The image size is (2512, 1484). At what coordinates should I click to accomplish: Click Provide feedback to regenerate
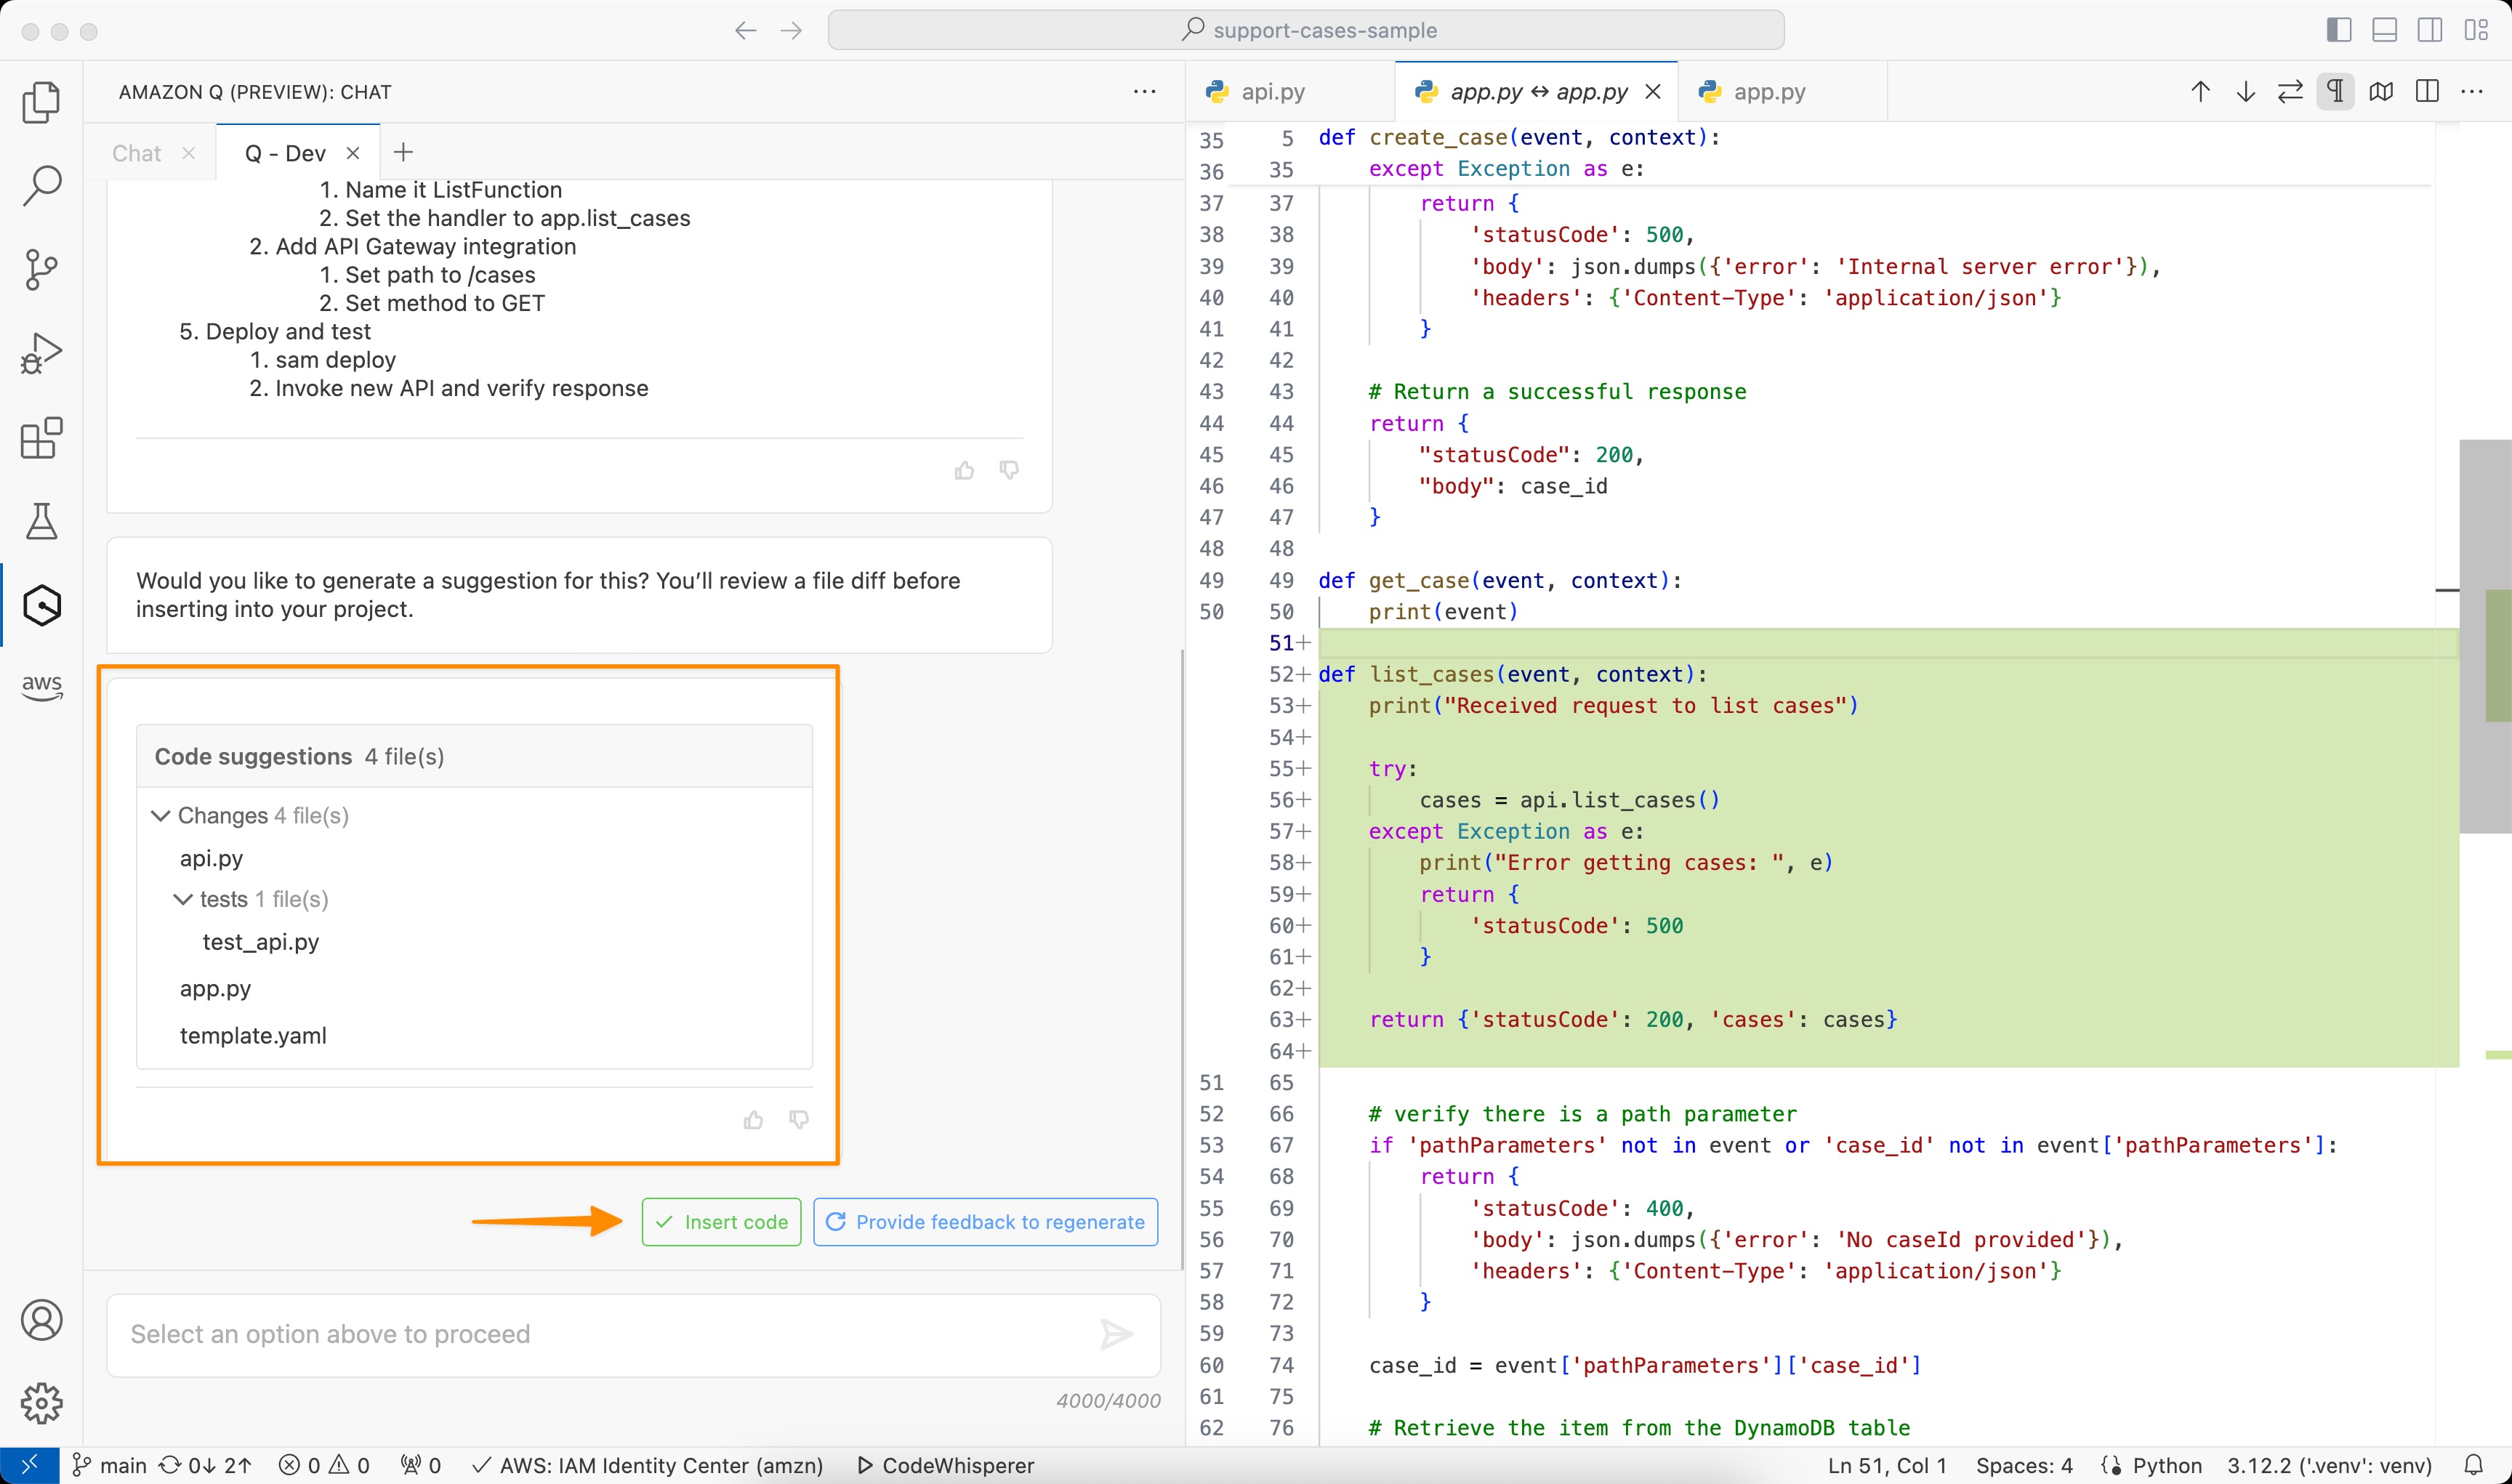[985, 1222]
